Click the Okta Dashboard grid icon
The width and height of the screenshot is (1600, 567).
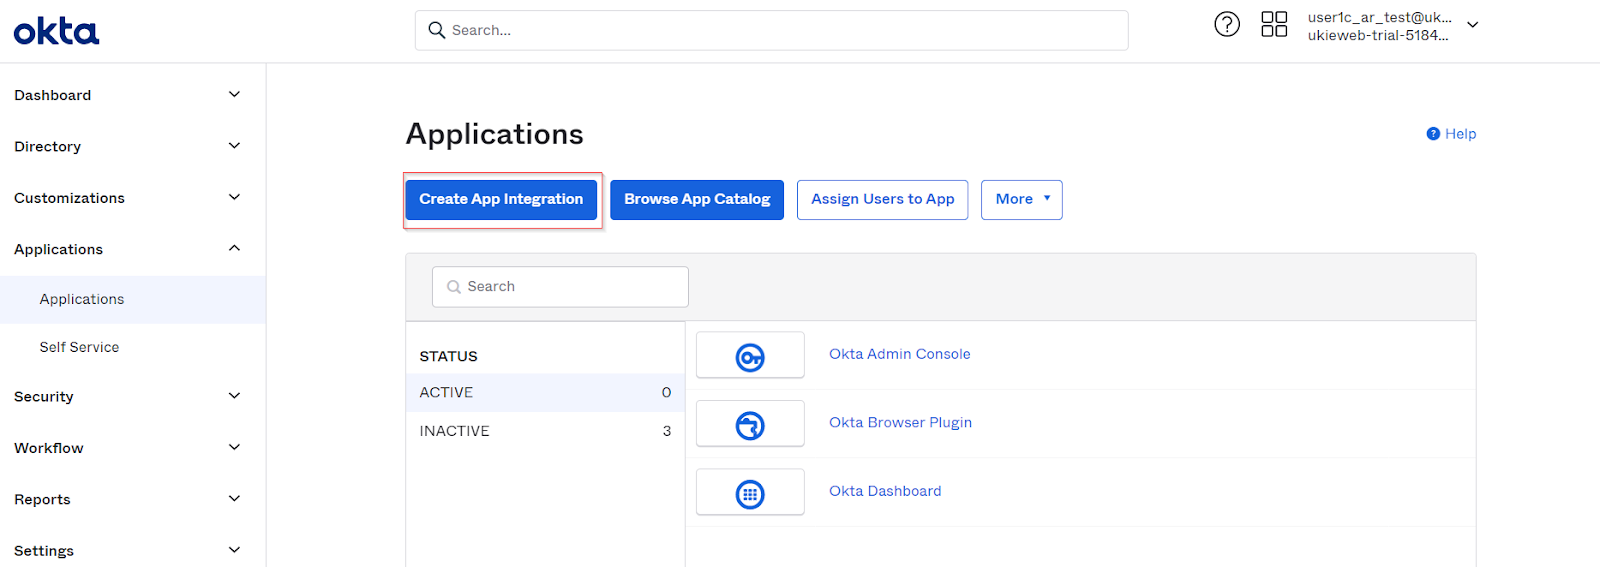(750, 493)
